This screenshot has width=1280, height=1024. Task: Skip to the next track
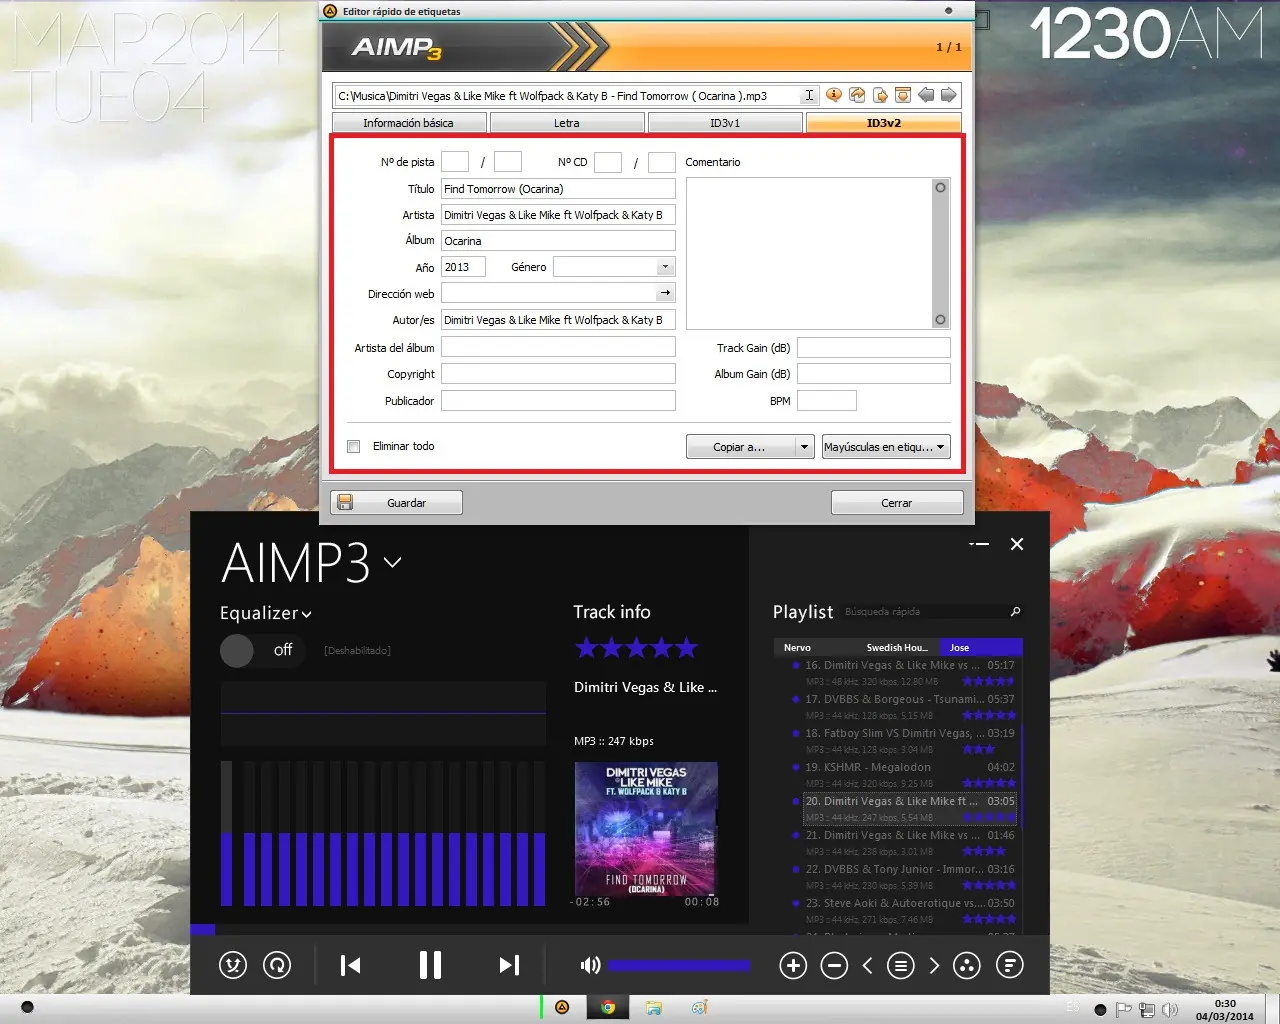coord(509,965)
